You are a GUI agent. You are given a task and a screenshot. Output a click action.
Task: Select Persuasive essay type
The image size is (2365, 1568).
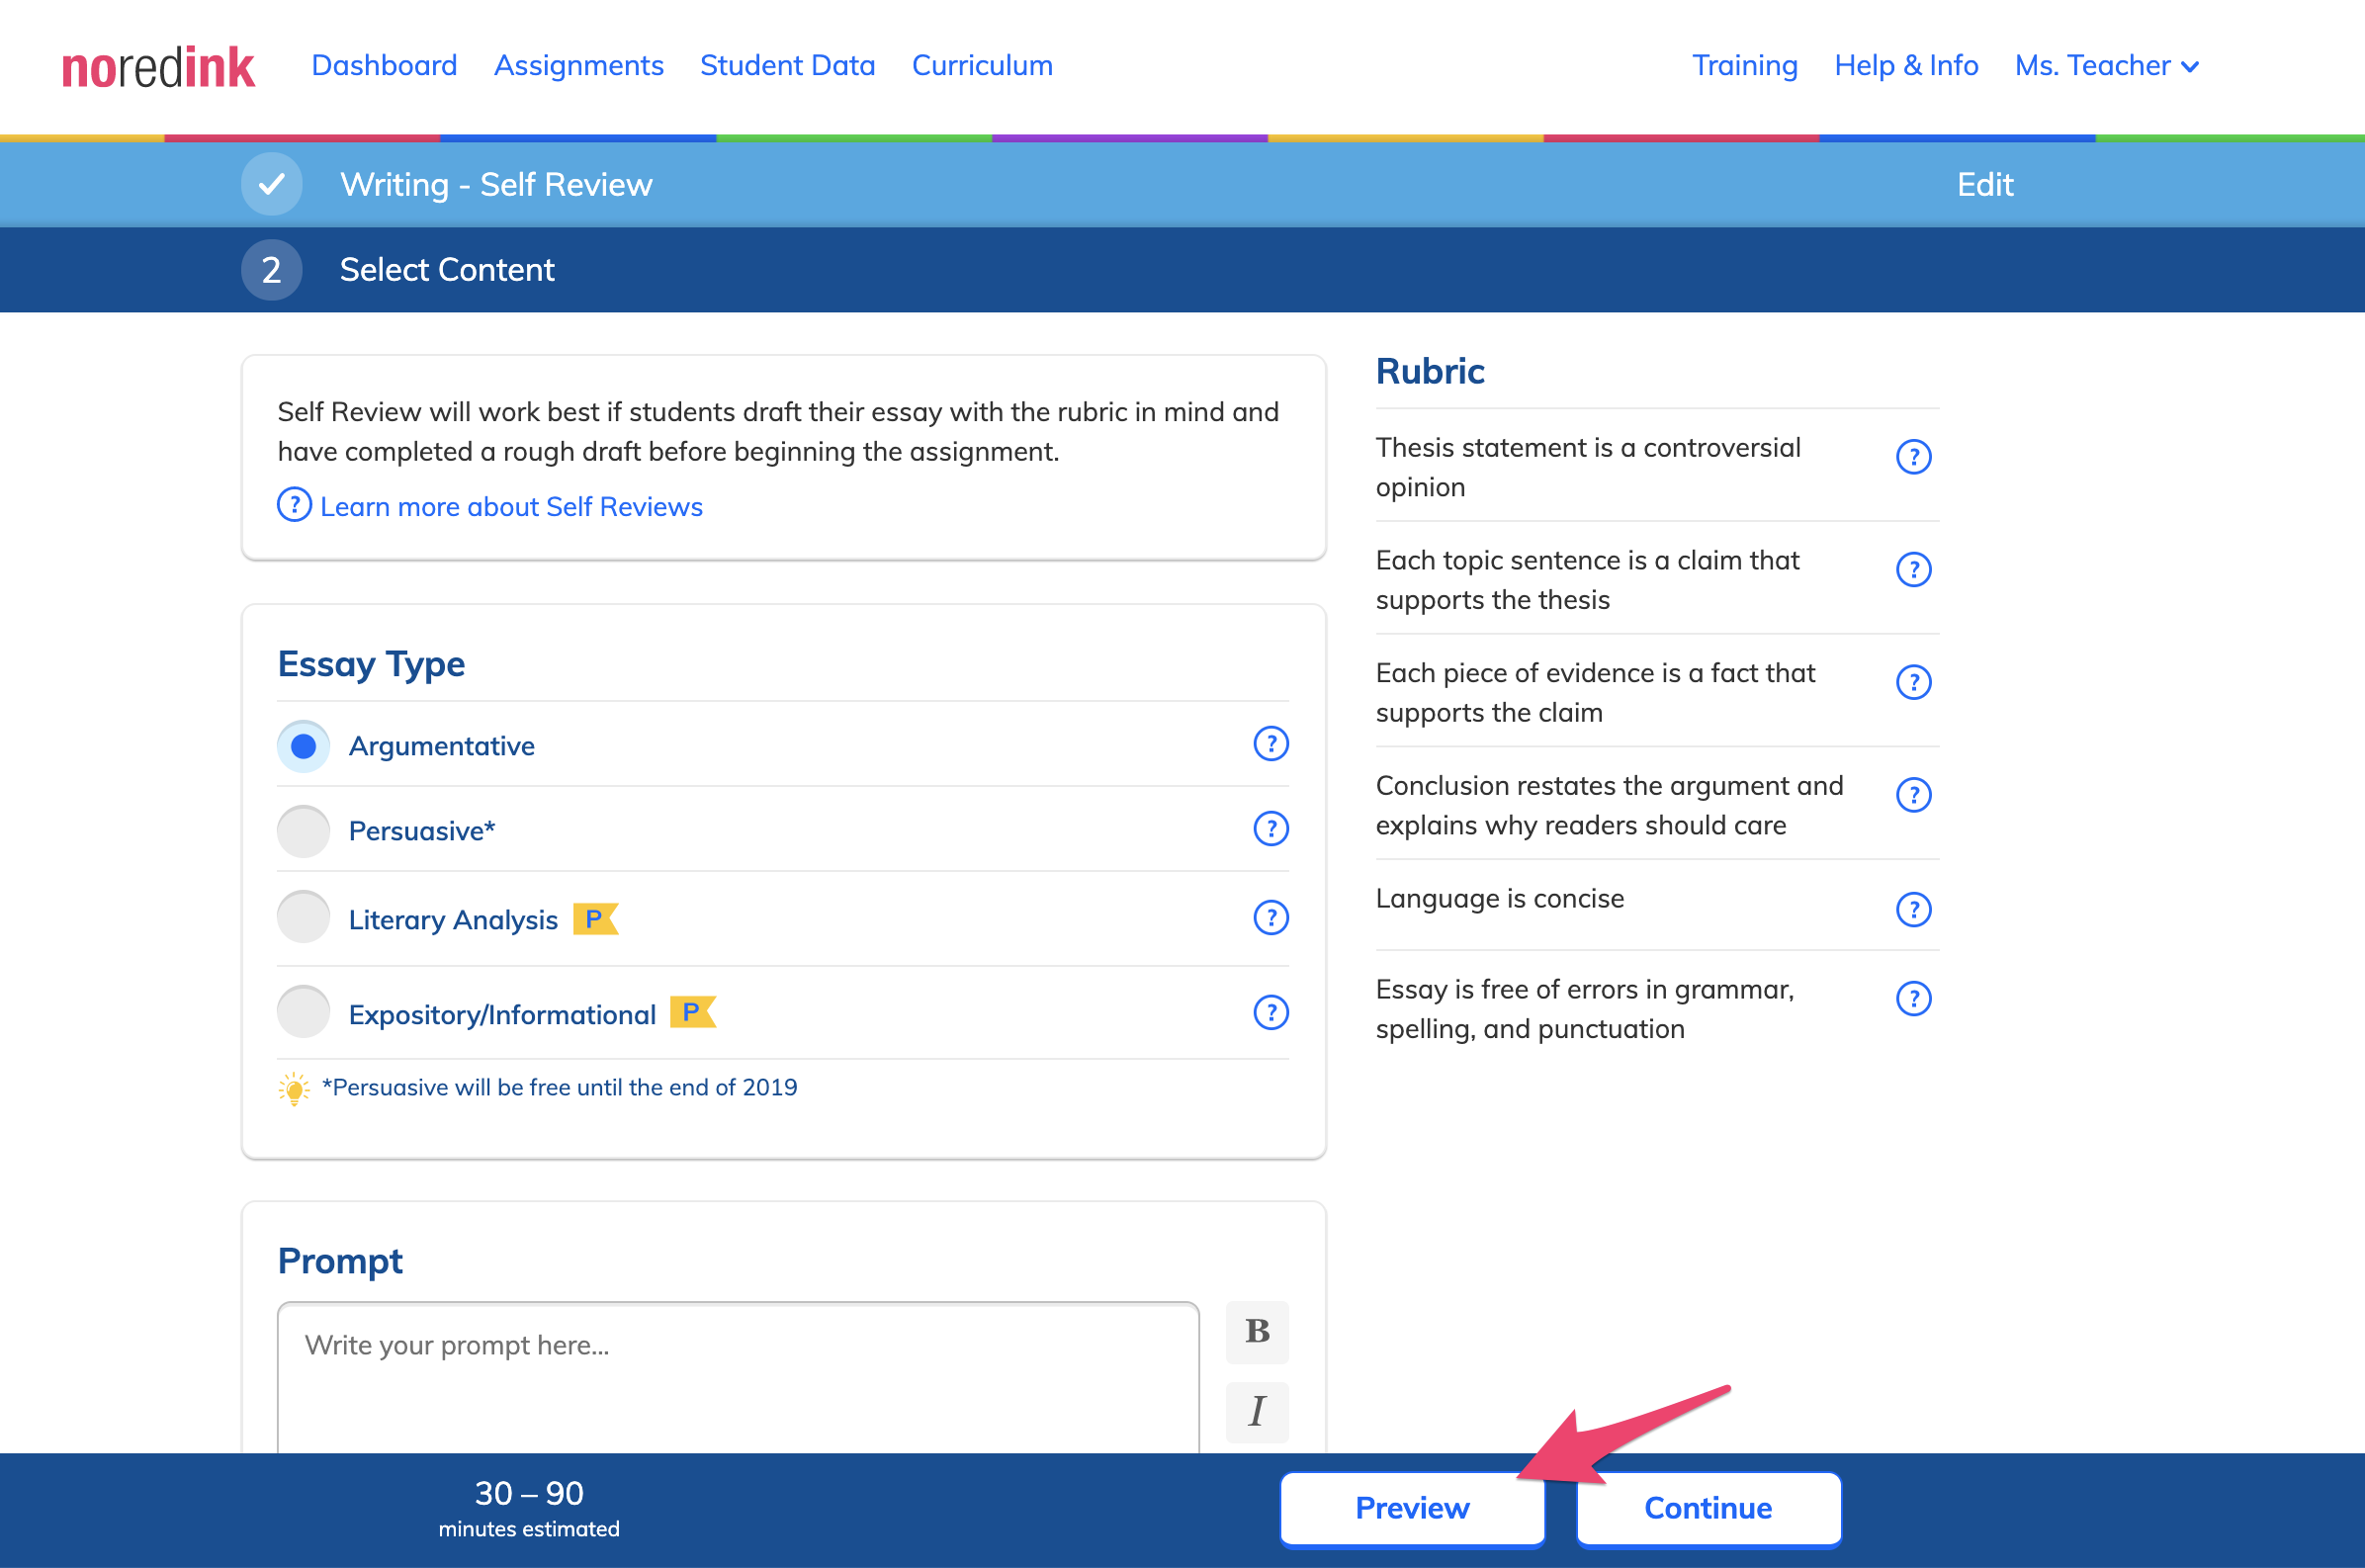pos(303,831)
